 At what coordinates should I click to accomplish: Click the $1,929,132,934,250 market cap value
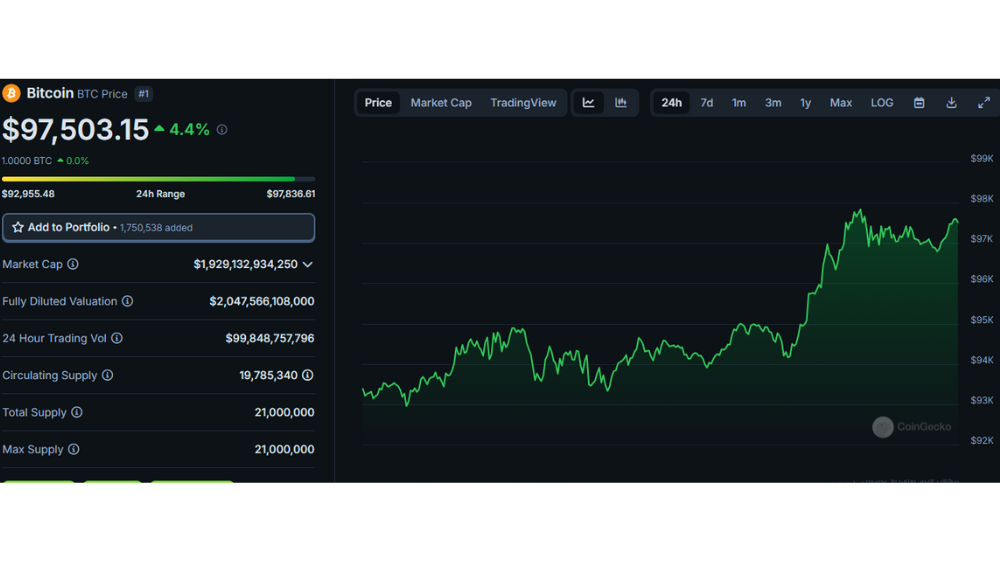[246, 264]
